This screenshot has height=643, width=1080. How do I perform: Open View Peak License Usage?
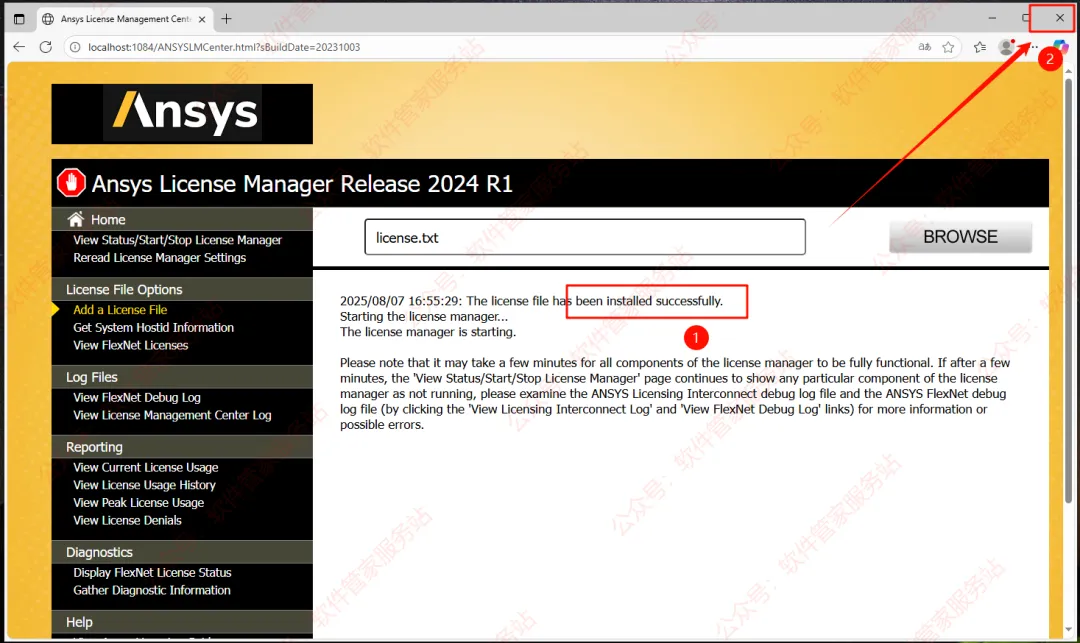(x=138, y=503)
